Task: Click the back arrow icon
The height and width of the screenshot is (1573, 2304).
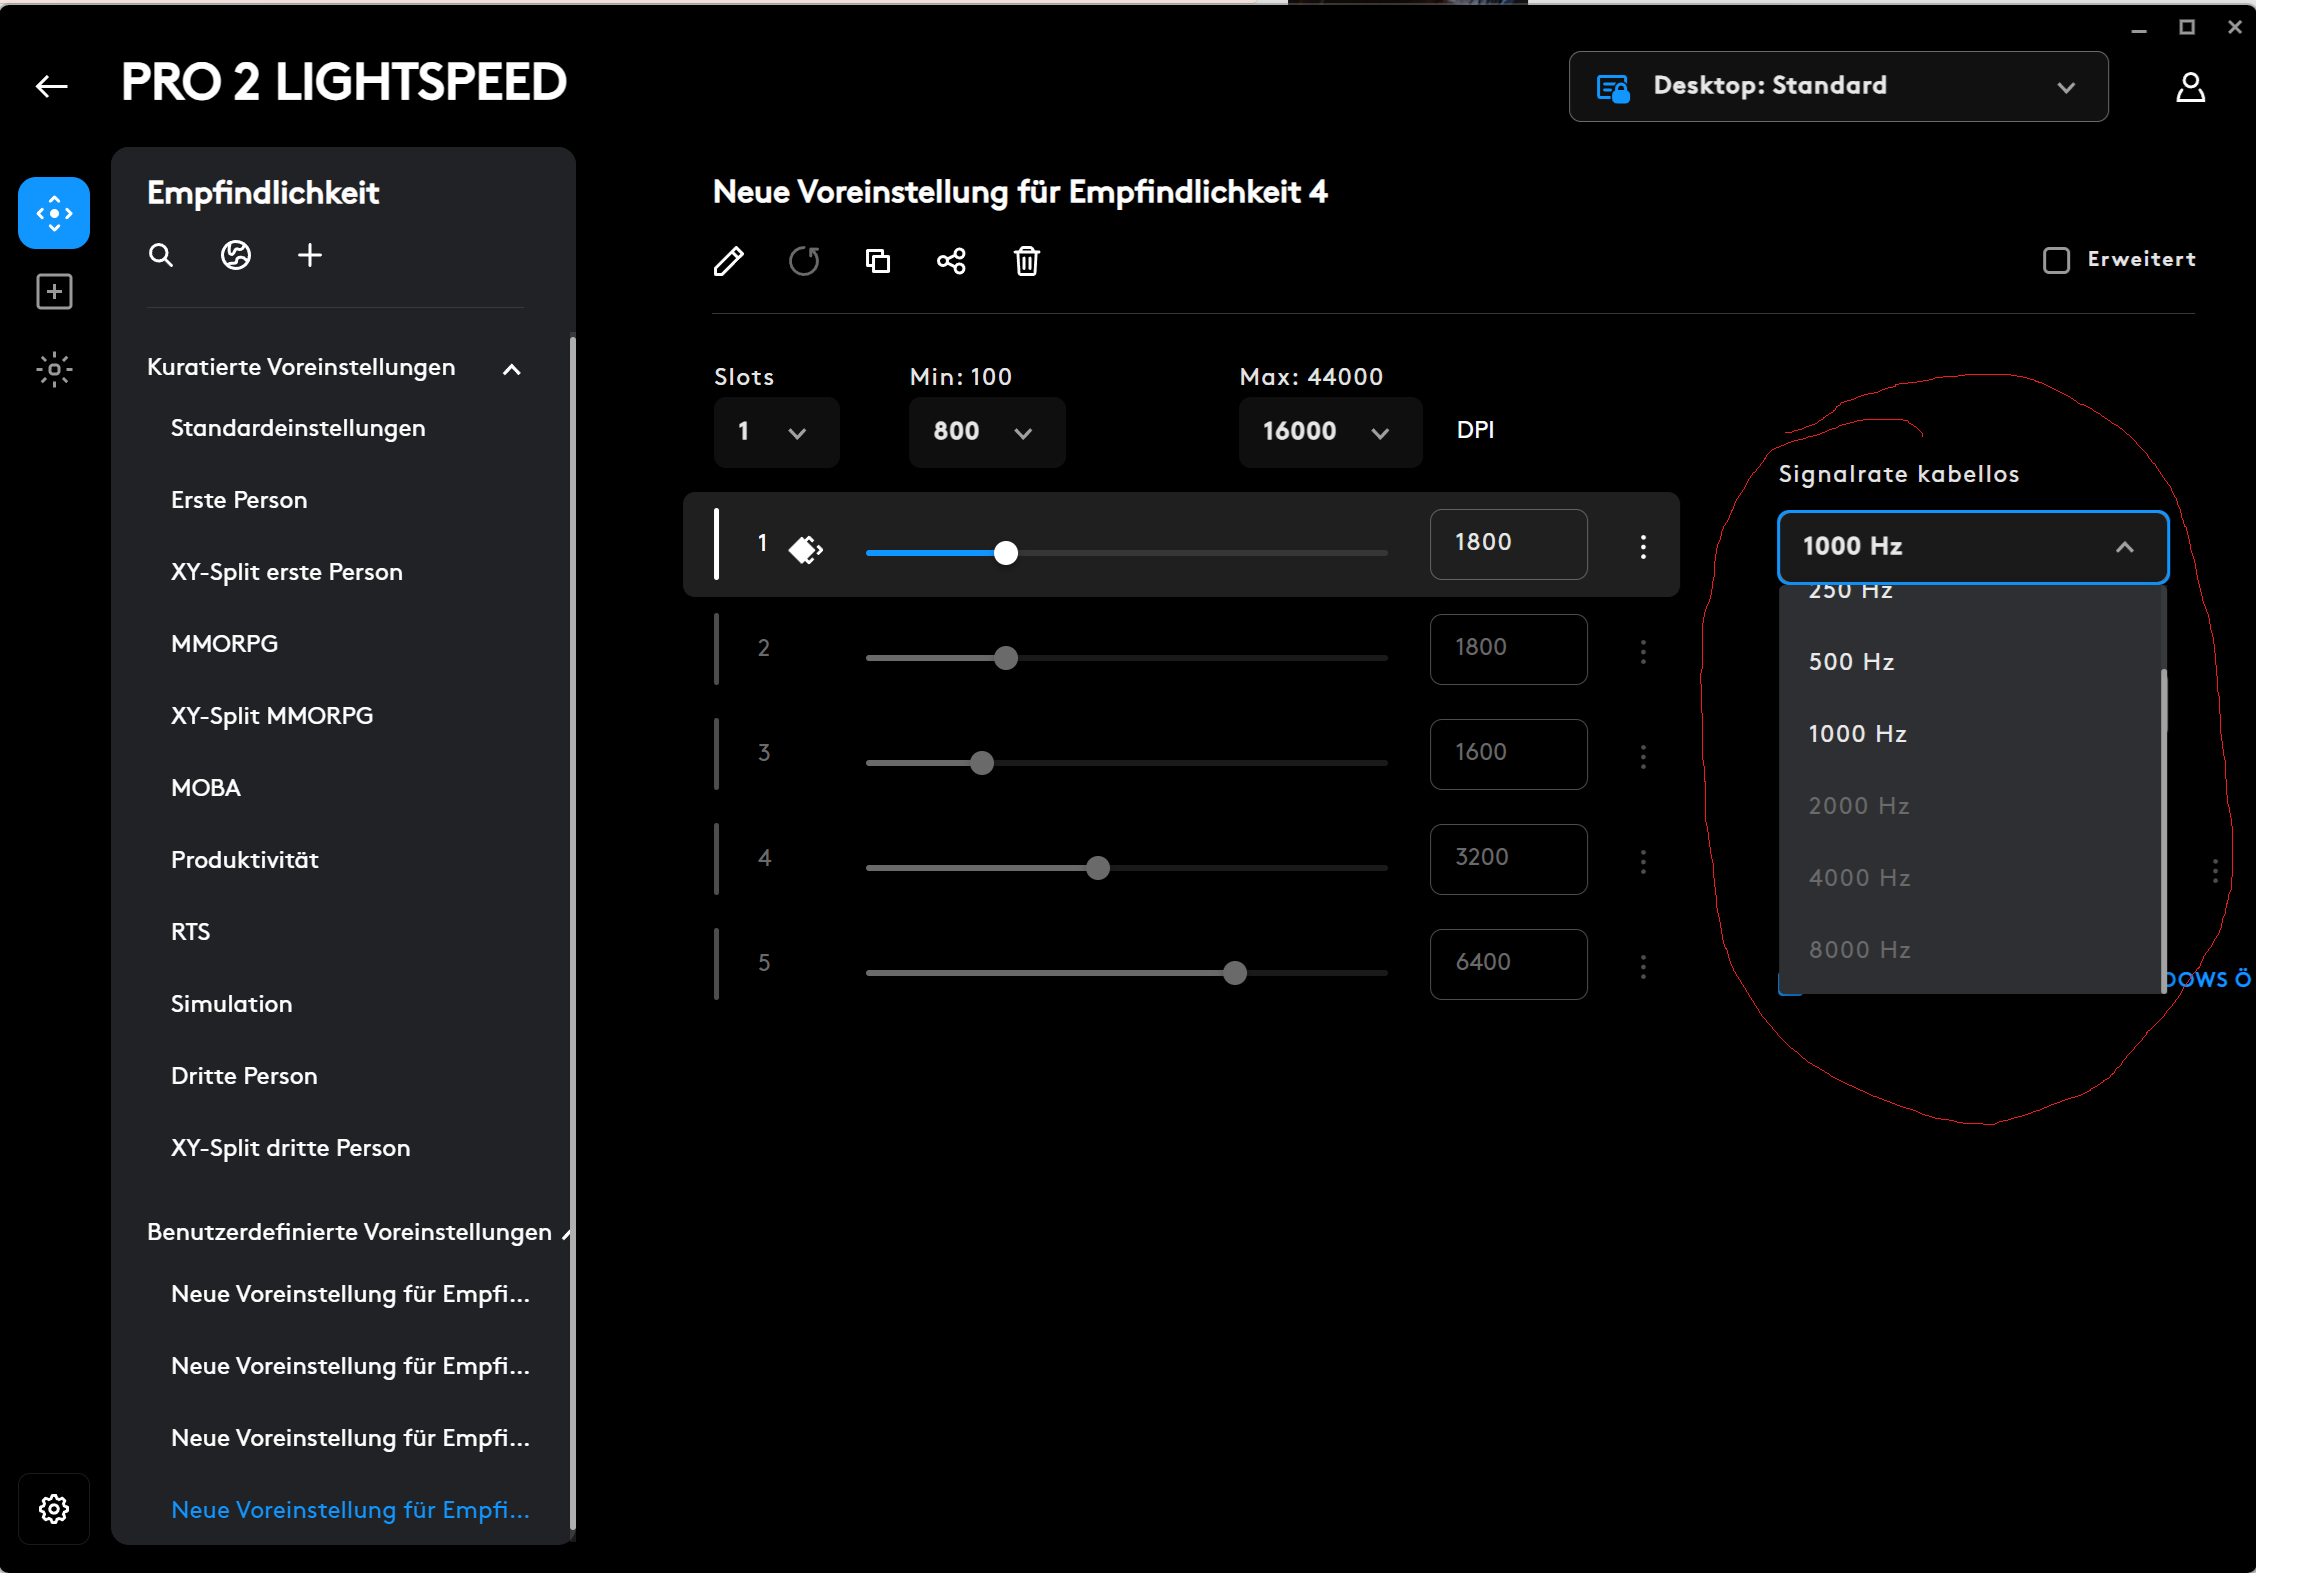Action: (51, 86)
